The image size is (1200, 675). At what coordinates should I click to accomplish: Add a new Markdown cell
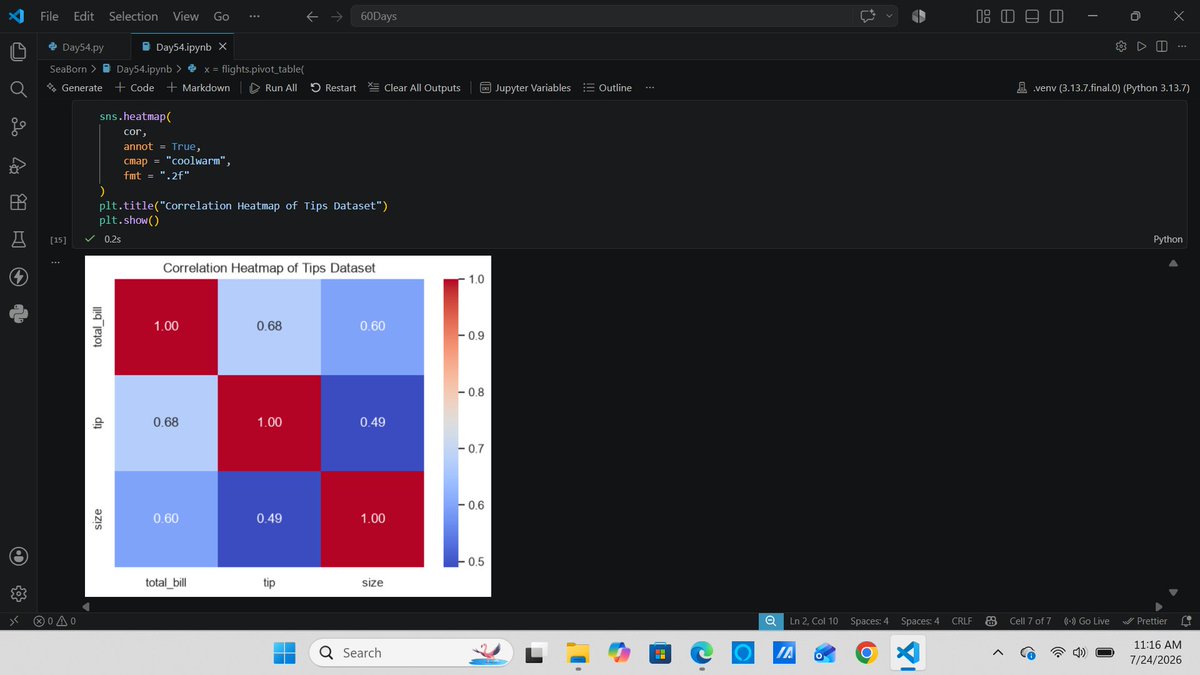tap(198, 87)
